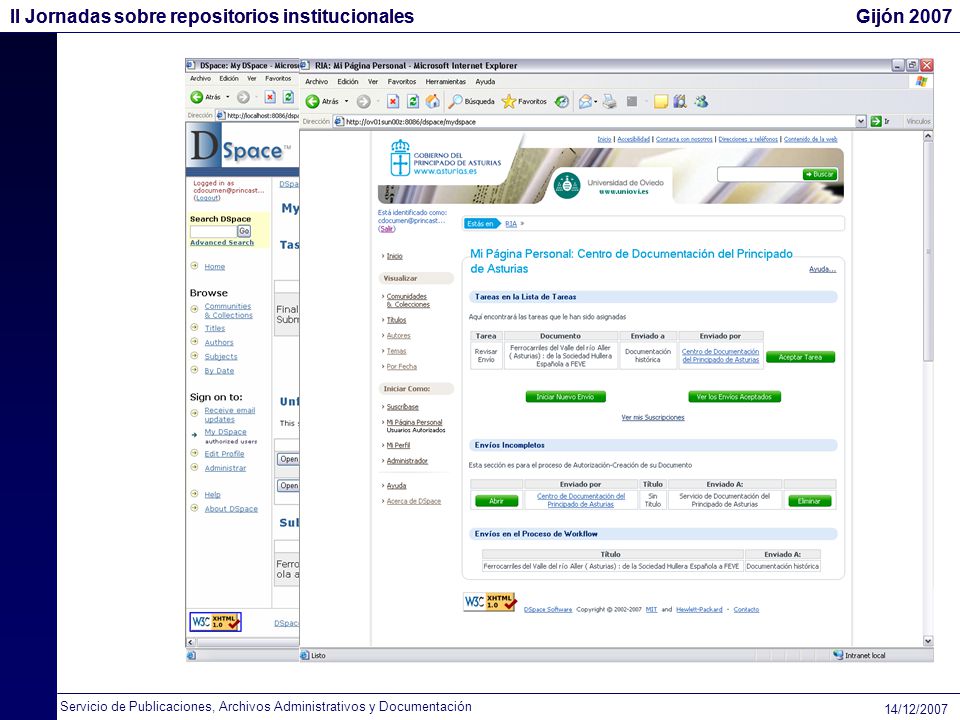960x720 pixels.
Task: Open the Atrás history dropdown arrow in RIA window
Action: coord(347,102)
